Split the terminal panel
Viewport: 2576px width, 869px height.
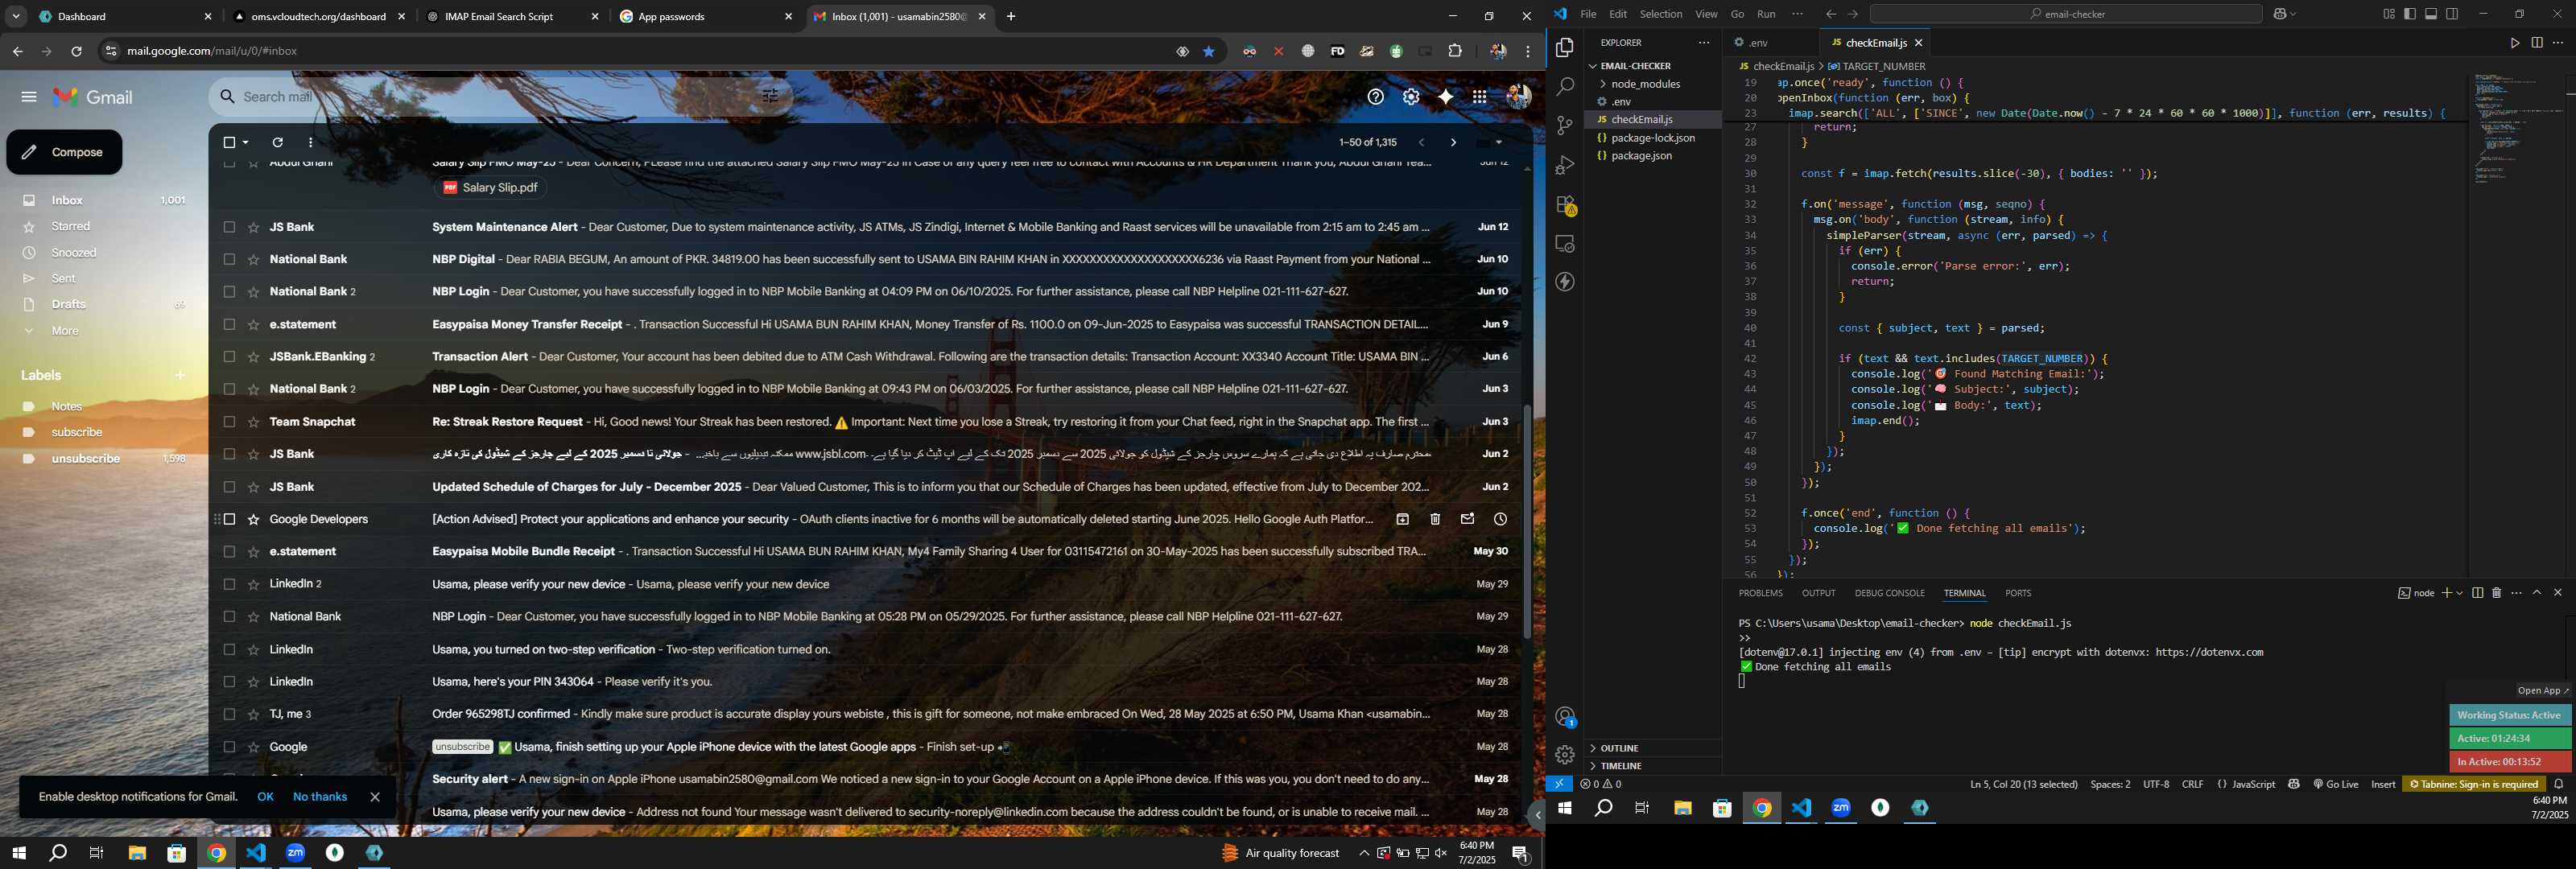tap(2477, 593)
